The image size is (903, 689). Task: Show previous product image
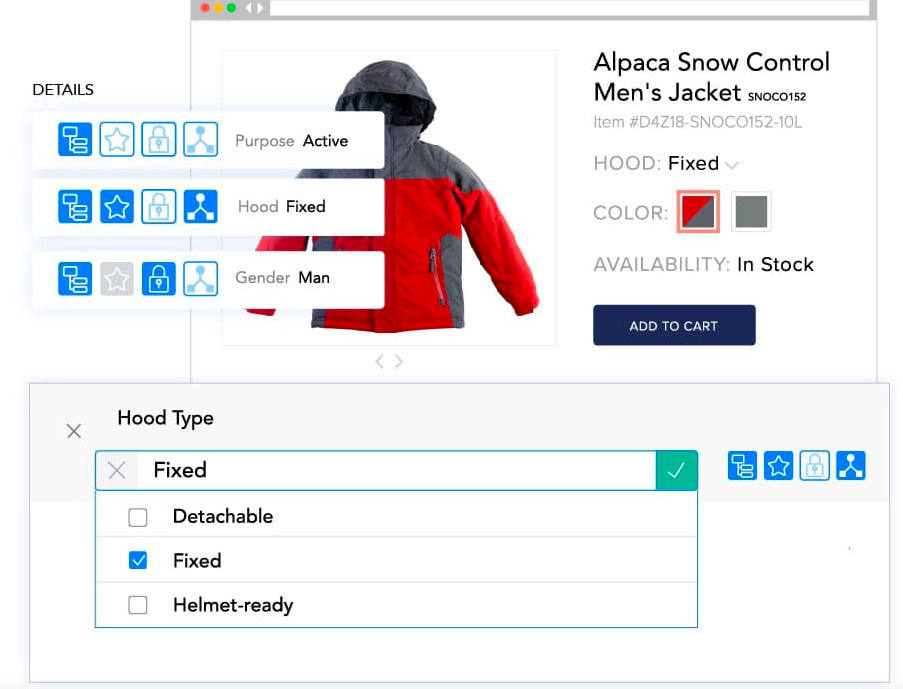pyautogui.click(x=379, y=362)
